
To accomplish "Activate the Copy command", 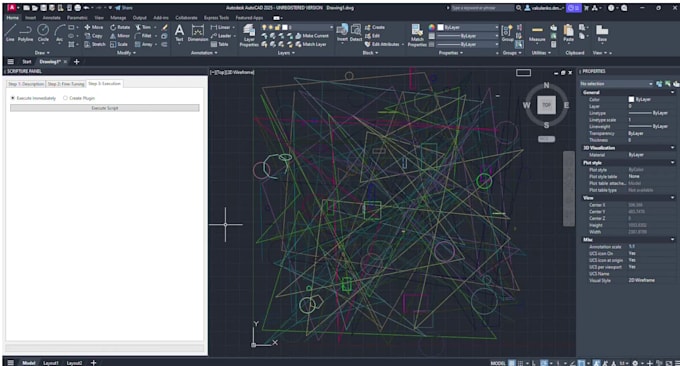I will pos(93,36).
